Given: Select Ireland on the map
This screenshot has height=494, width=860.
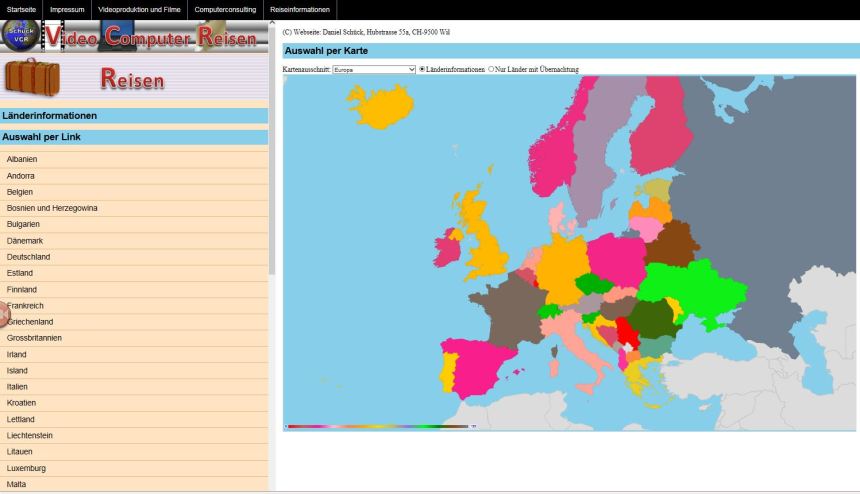Looking at the screenshot, I should click(x=447, y=251).
